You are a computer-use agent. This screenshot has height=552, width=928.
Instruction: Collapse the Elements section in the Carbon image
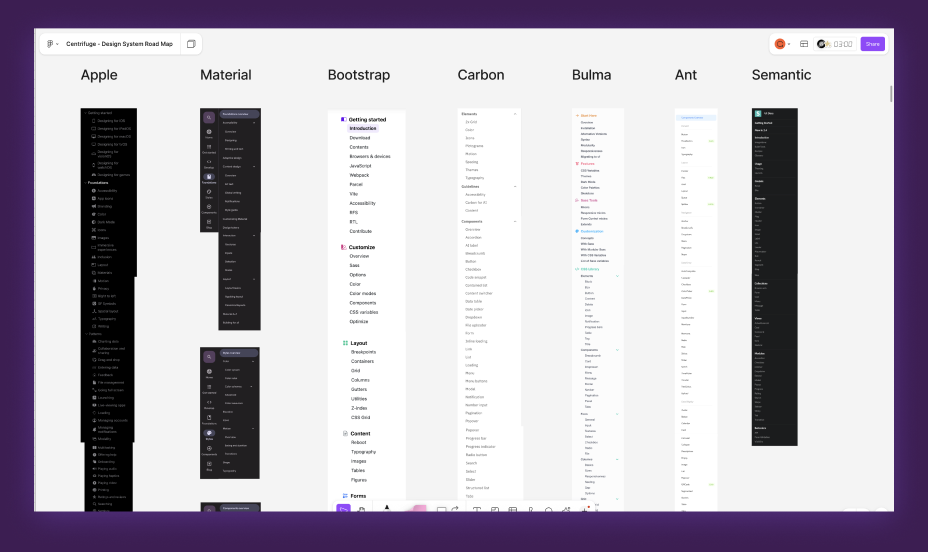[x=515, y=114]
